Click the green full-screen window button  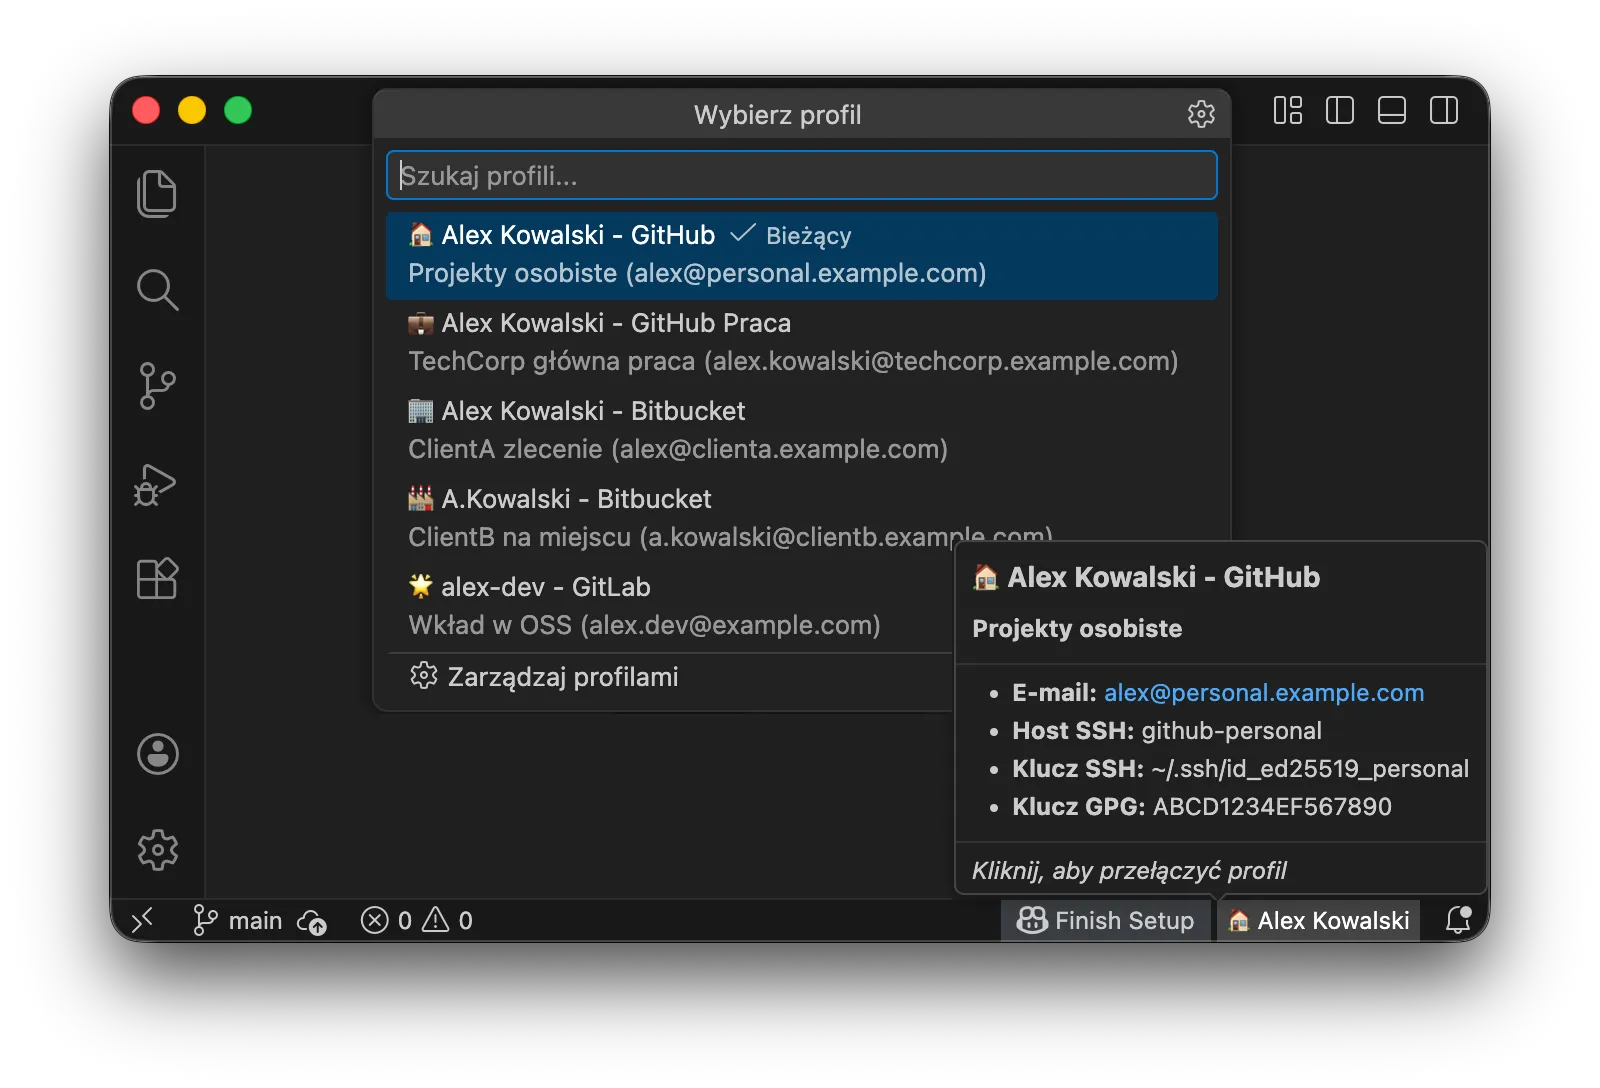(238, 110)
